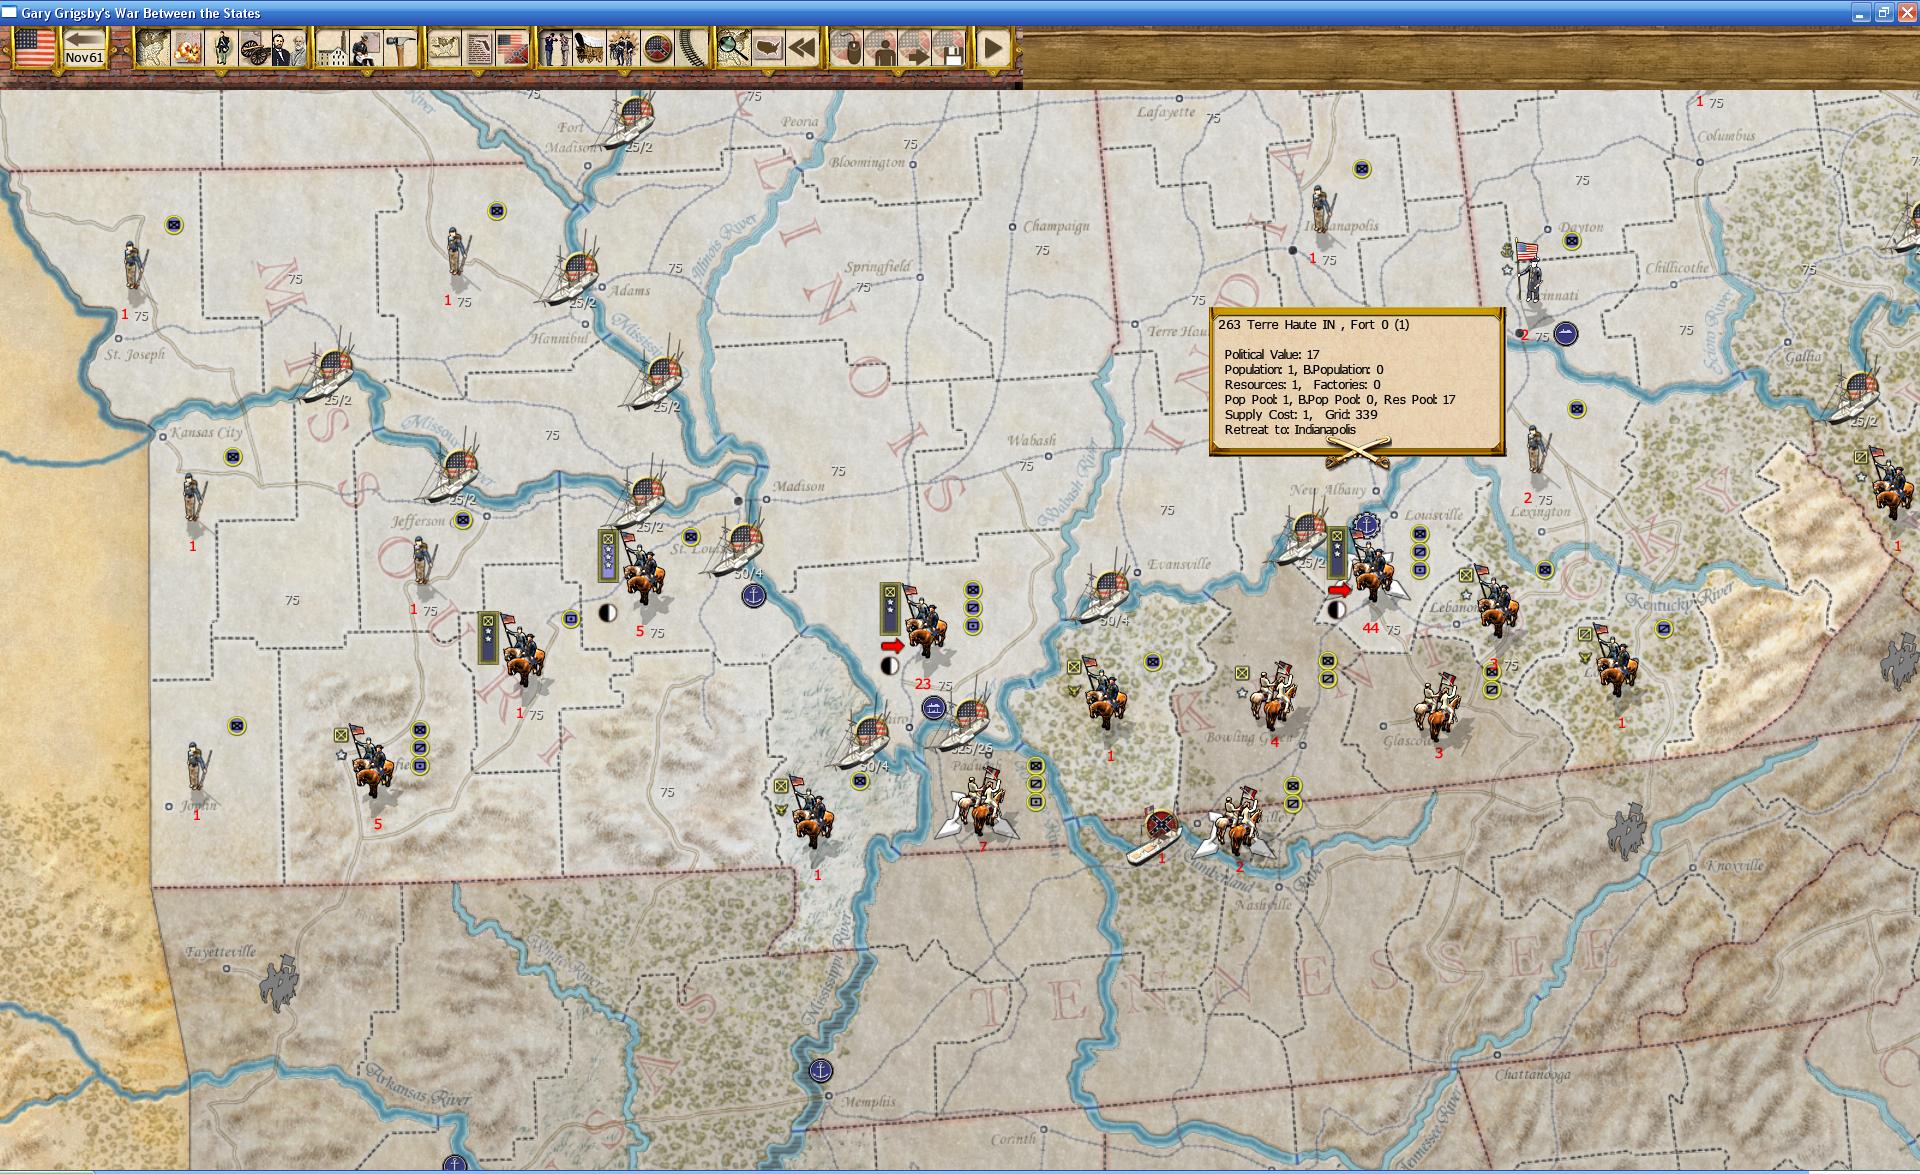Select the Union fleet near Evansville
The image size is (1920, 1174).
click(x=1104, y=598)
